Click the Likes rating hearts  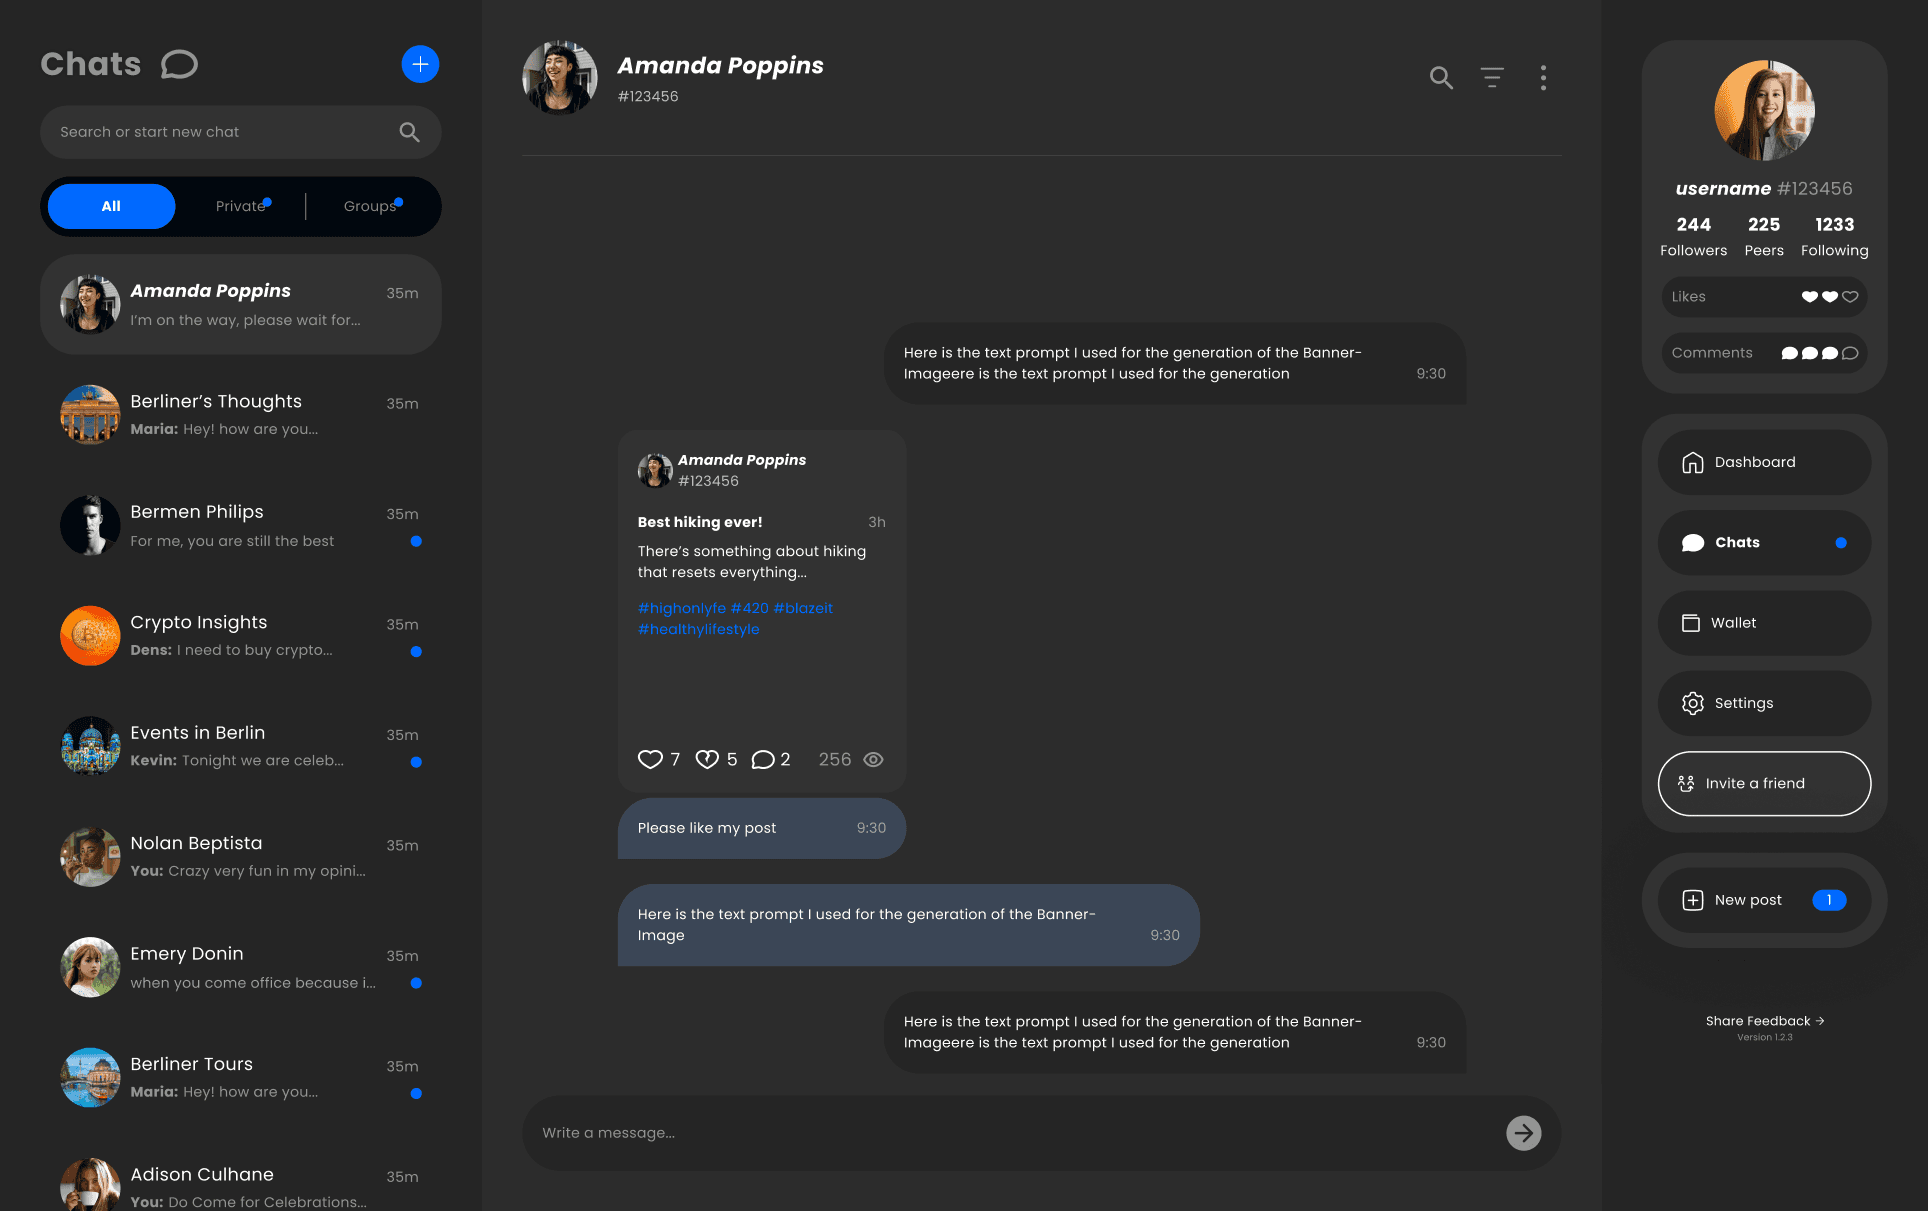point(1829,297)
